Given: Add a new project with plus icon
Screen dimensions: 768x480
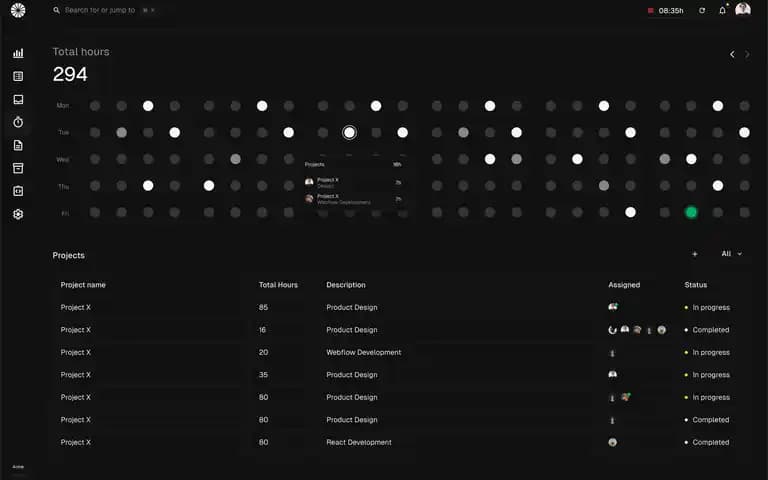Looking at the screenshot, I should 695,254.
